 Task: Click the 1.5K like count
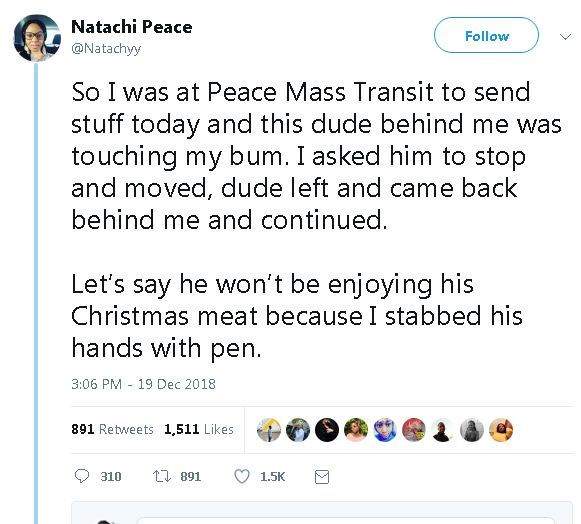point(273,476)
